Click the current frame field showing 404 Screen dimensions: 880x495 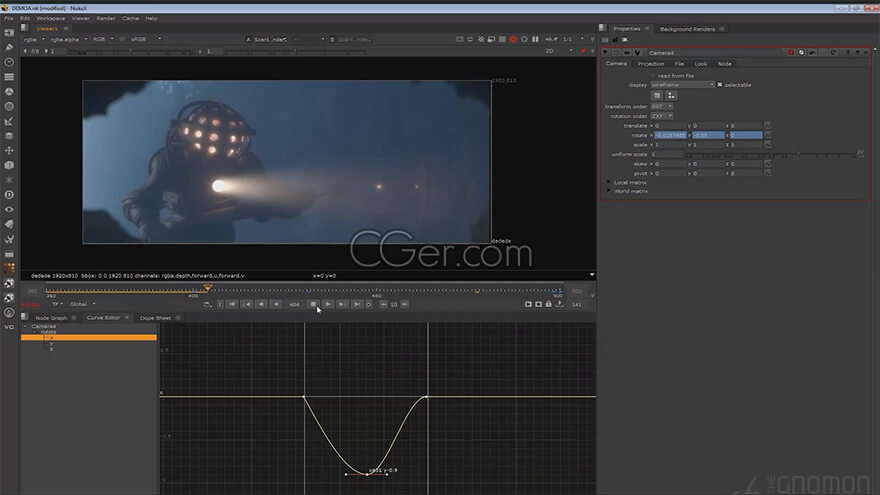294,305
